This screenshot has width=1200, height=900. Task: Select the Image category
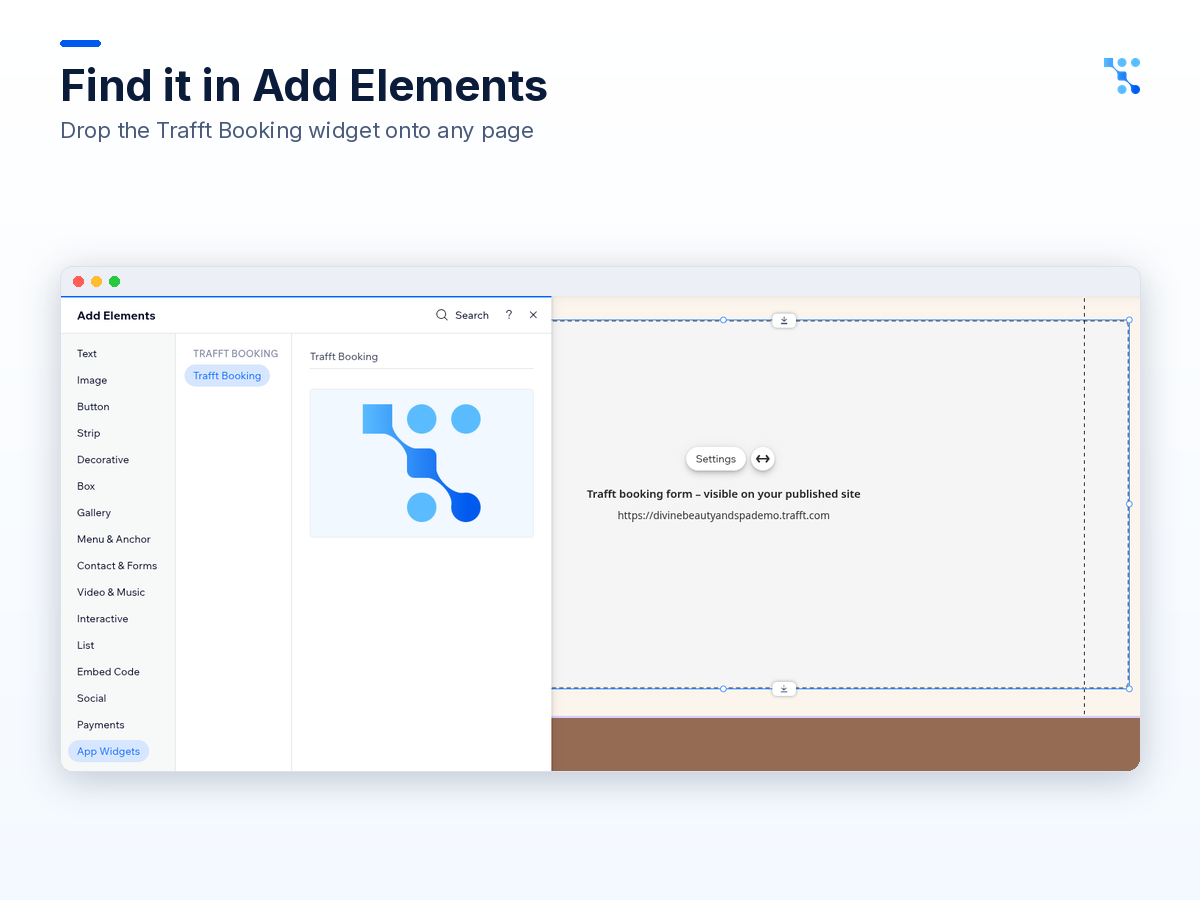click(92, 380)
